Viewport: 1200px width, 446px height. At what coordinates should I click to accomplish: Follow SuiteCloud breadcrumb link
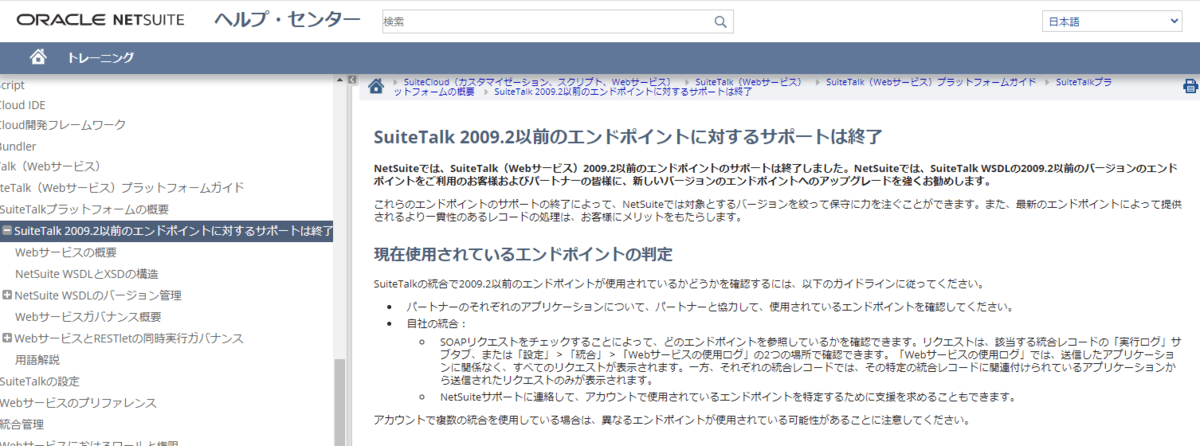pyautogui.click(x=538, y=81)
